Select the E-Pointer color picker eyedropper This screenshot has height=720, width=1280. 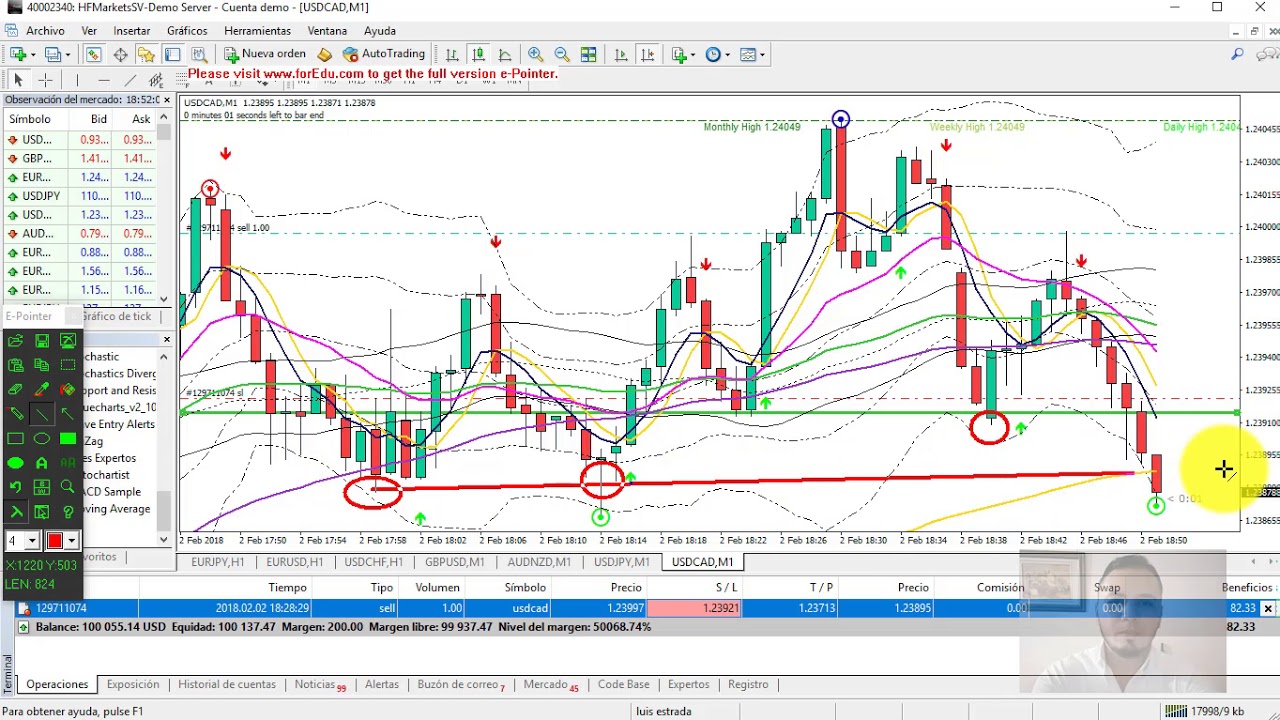click(42, 389)
